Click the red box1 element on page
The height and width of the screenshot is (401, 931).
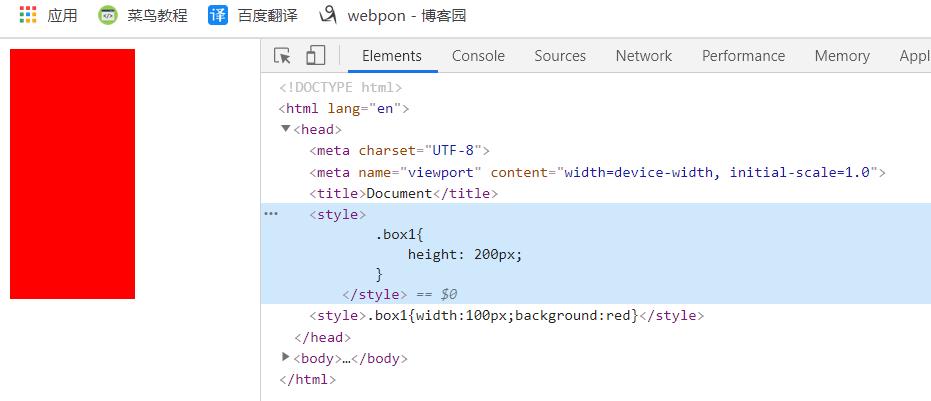click(72, 173)
